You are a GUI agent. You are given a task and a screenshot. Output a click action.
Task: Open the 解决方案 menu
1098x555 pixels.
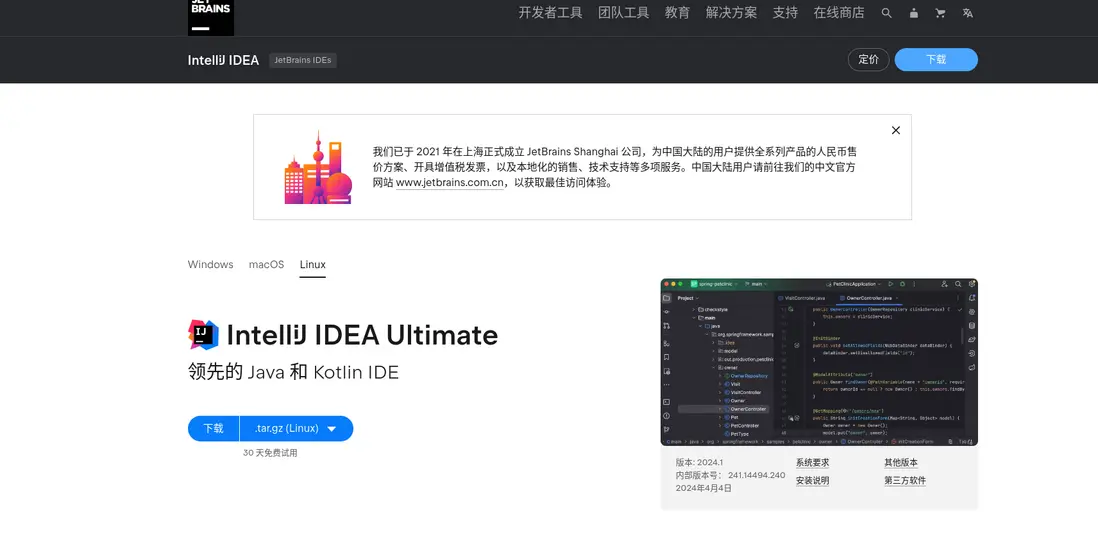point(731,13)
